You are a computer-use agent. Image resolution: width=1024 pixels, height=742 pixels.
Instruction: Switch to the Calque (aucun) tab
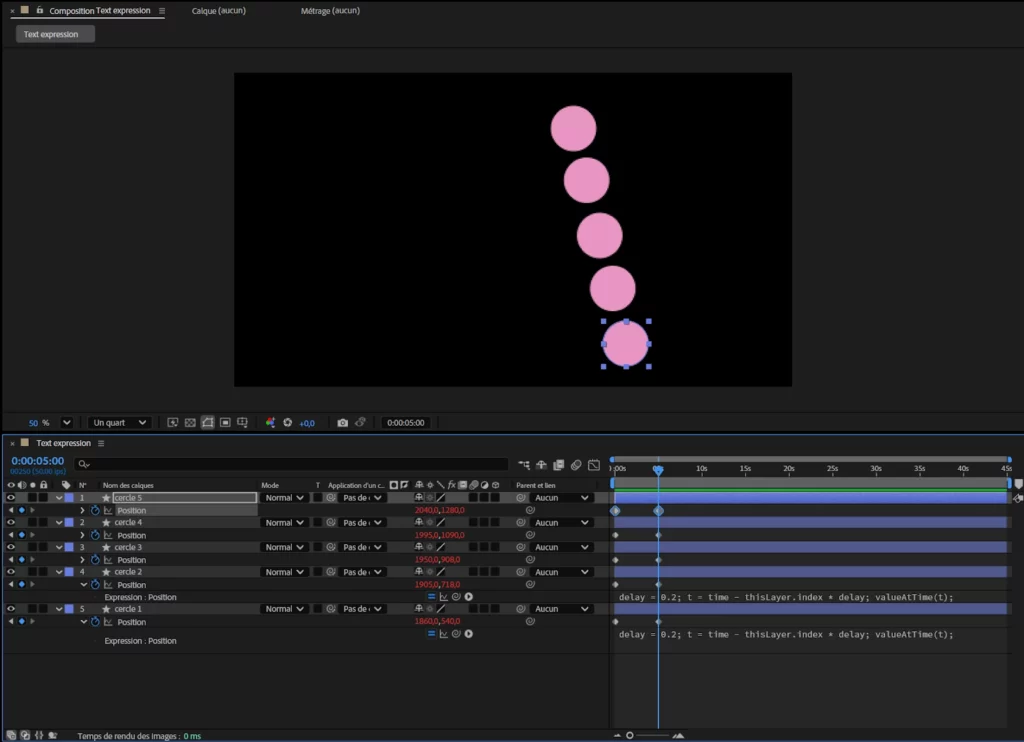[x=219, y=10]
